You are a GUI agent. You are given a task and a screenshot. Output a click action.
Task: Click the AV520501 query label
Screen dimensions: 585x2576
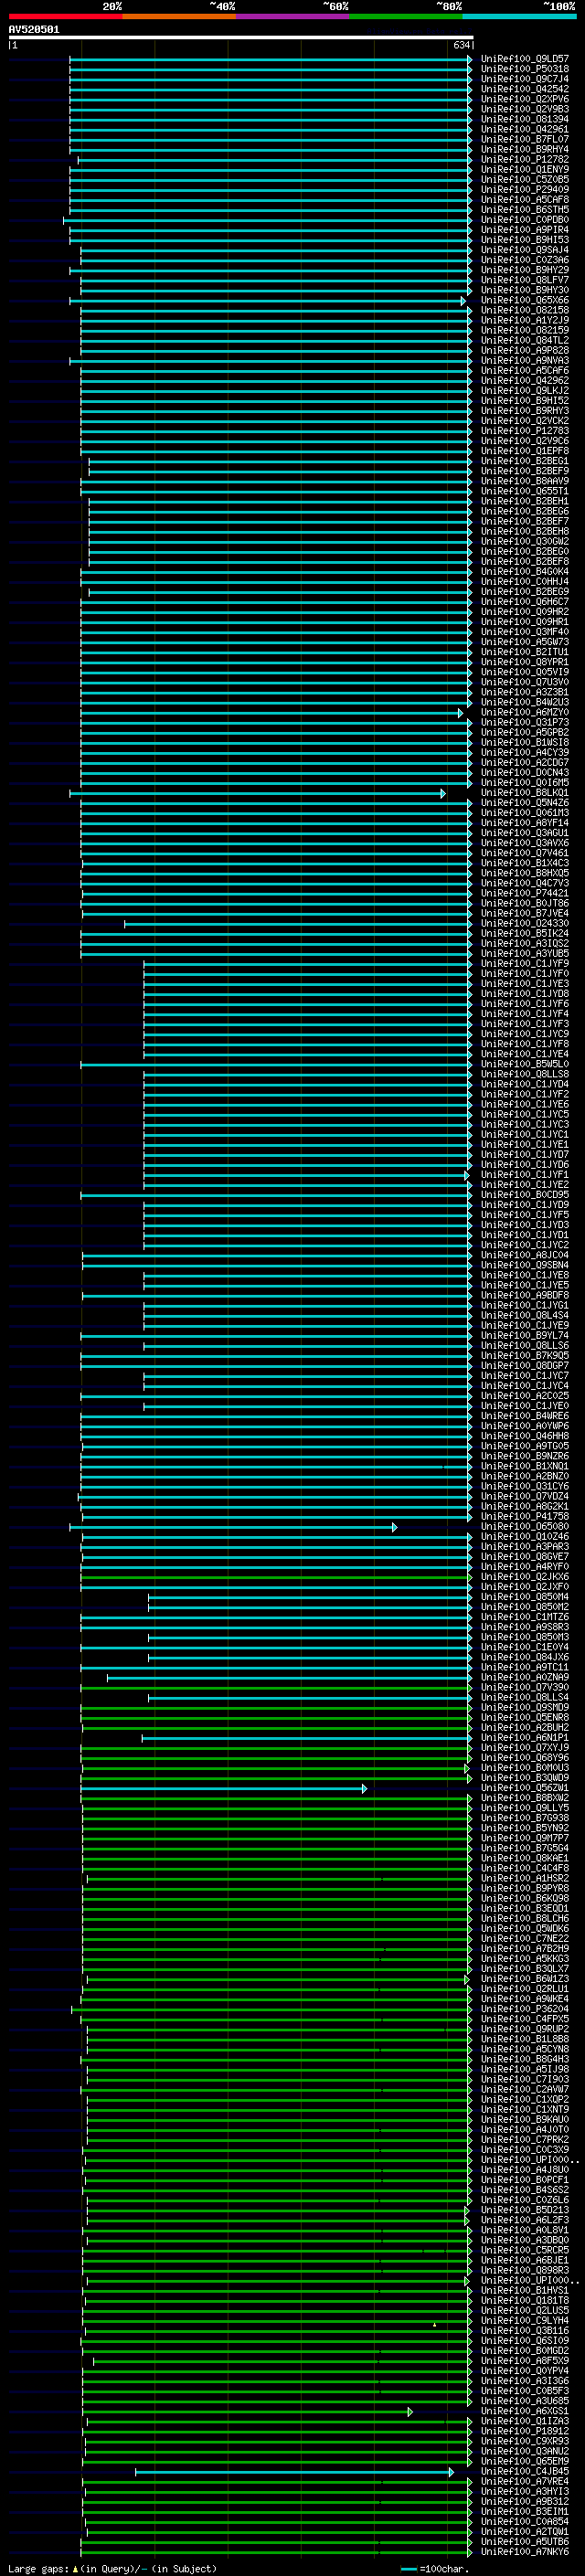[34, 30]
